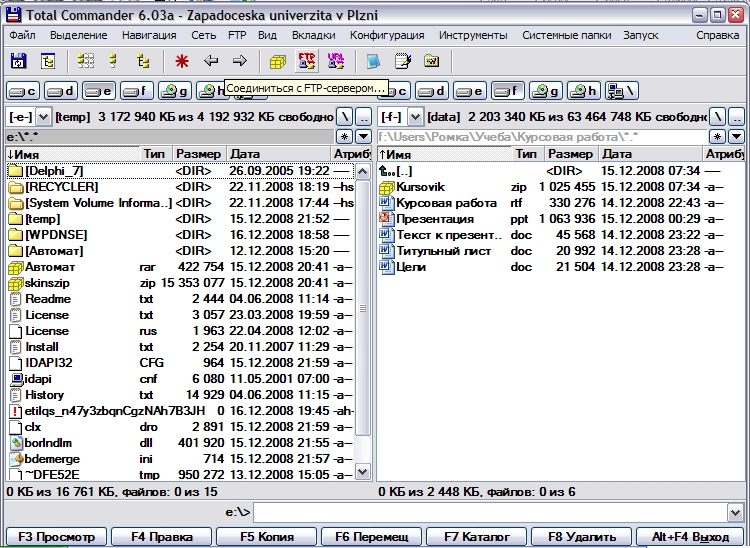Screen dimensions: 750x548
Task: Open directory history arrow for e:\*.*
Action: click(x=364, y=137)
